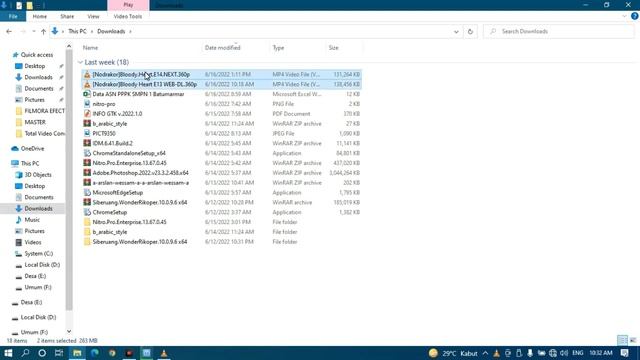Click the Search Downloads field
The width and height of the screenshot is (640, 360).
click(559, 31)
